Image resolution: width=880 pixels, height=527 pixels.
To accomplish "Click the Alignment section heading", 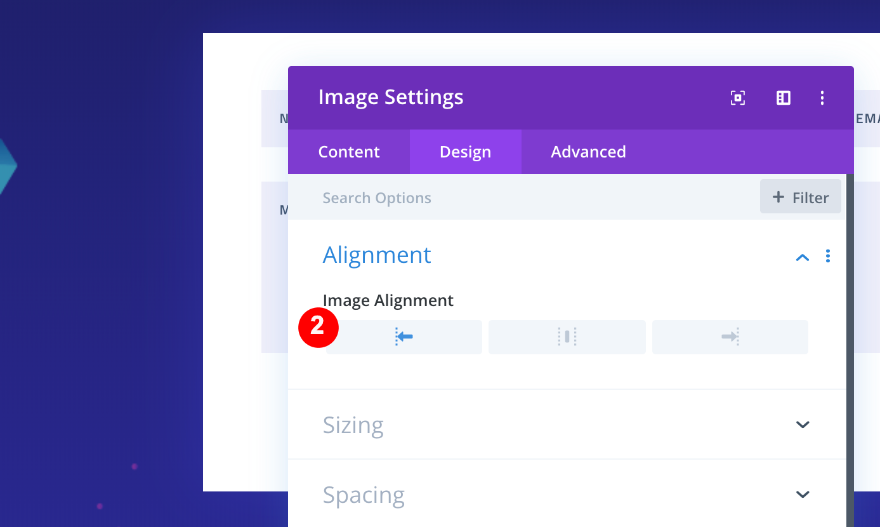I will pyautogui.click(x=377, y=255).
